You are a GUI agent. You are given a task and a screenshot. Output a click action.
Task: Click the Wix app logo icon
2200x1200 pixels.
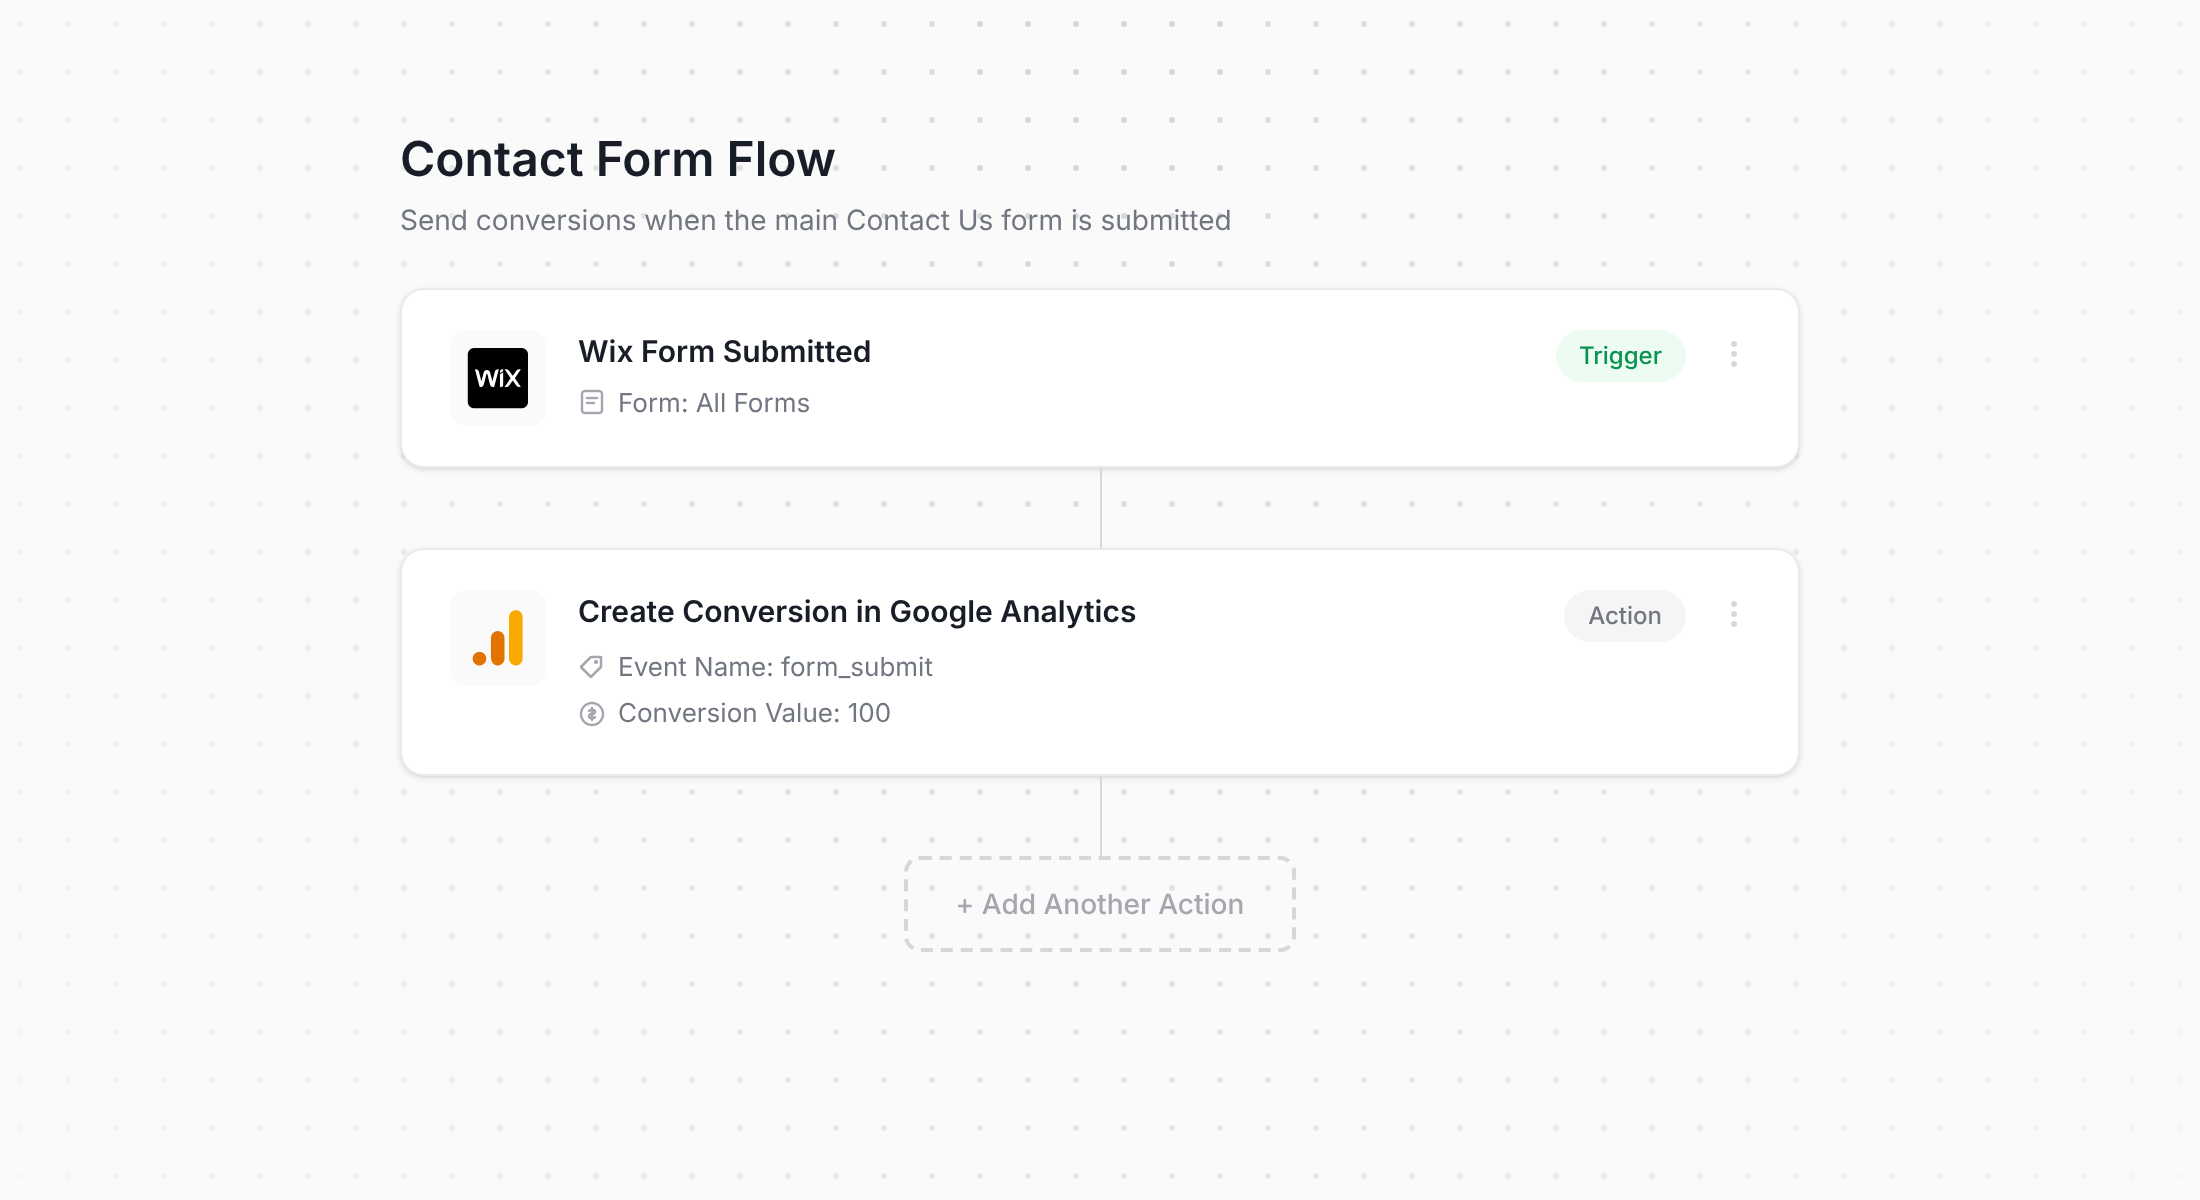tap(497, 377)
